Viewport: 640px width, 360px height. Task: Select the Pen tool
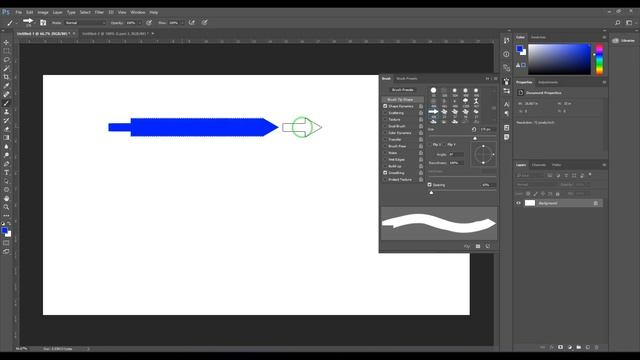[6, 164]
